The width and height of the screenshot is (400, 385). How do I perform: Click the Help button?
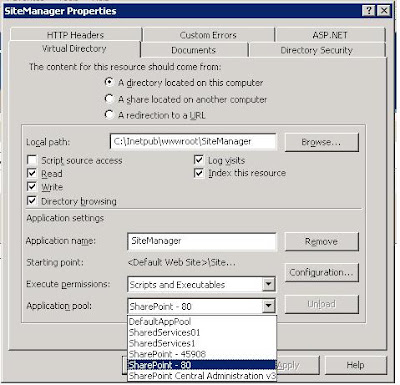point(356,365)
